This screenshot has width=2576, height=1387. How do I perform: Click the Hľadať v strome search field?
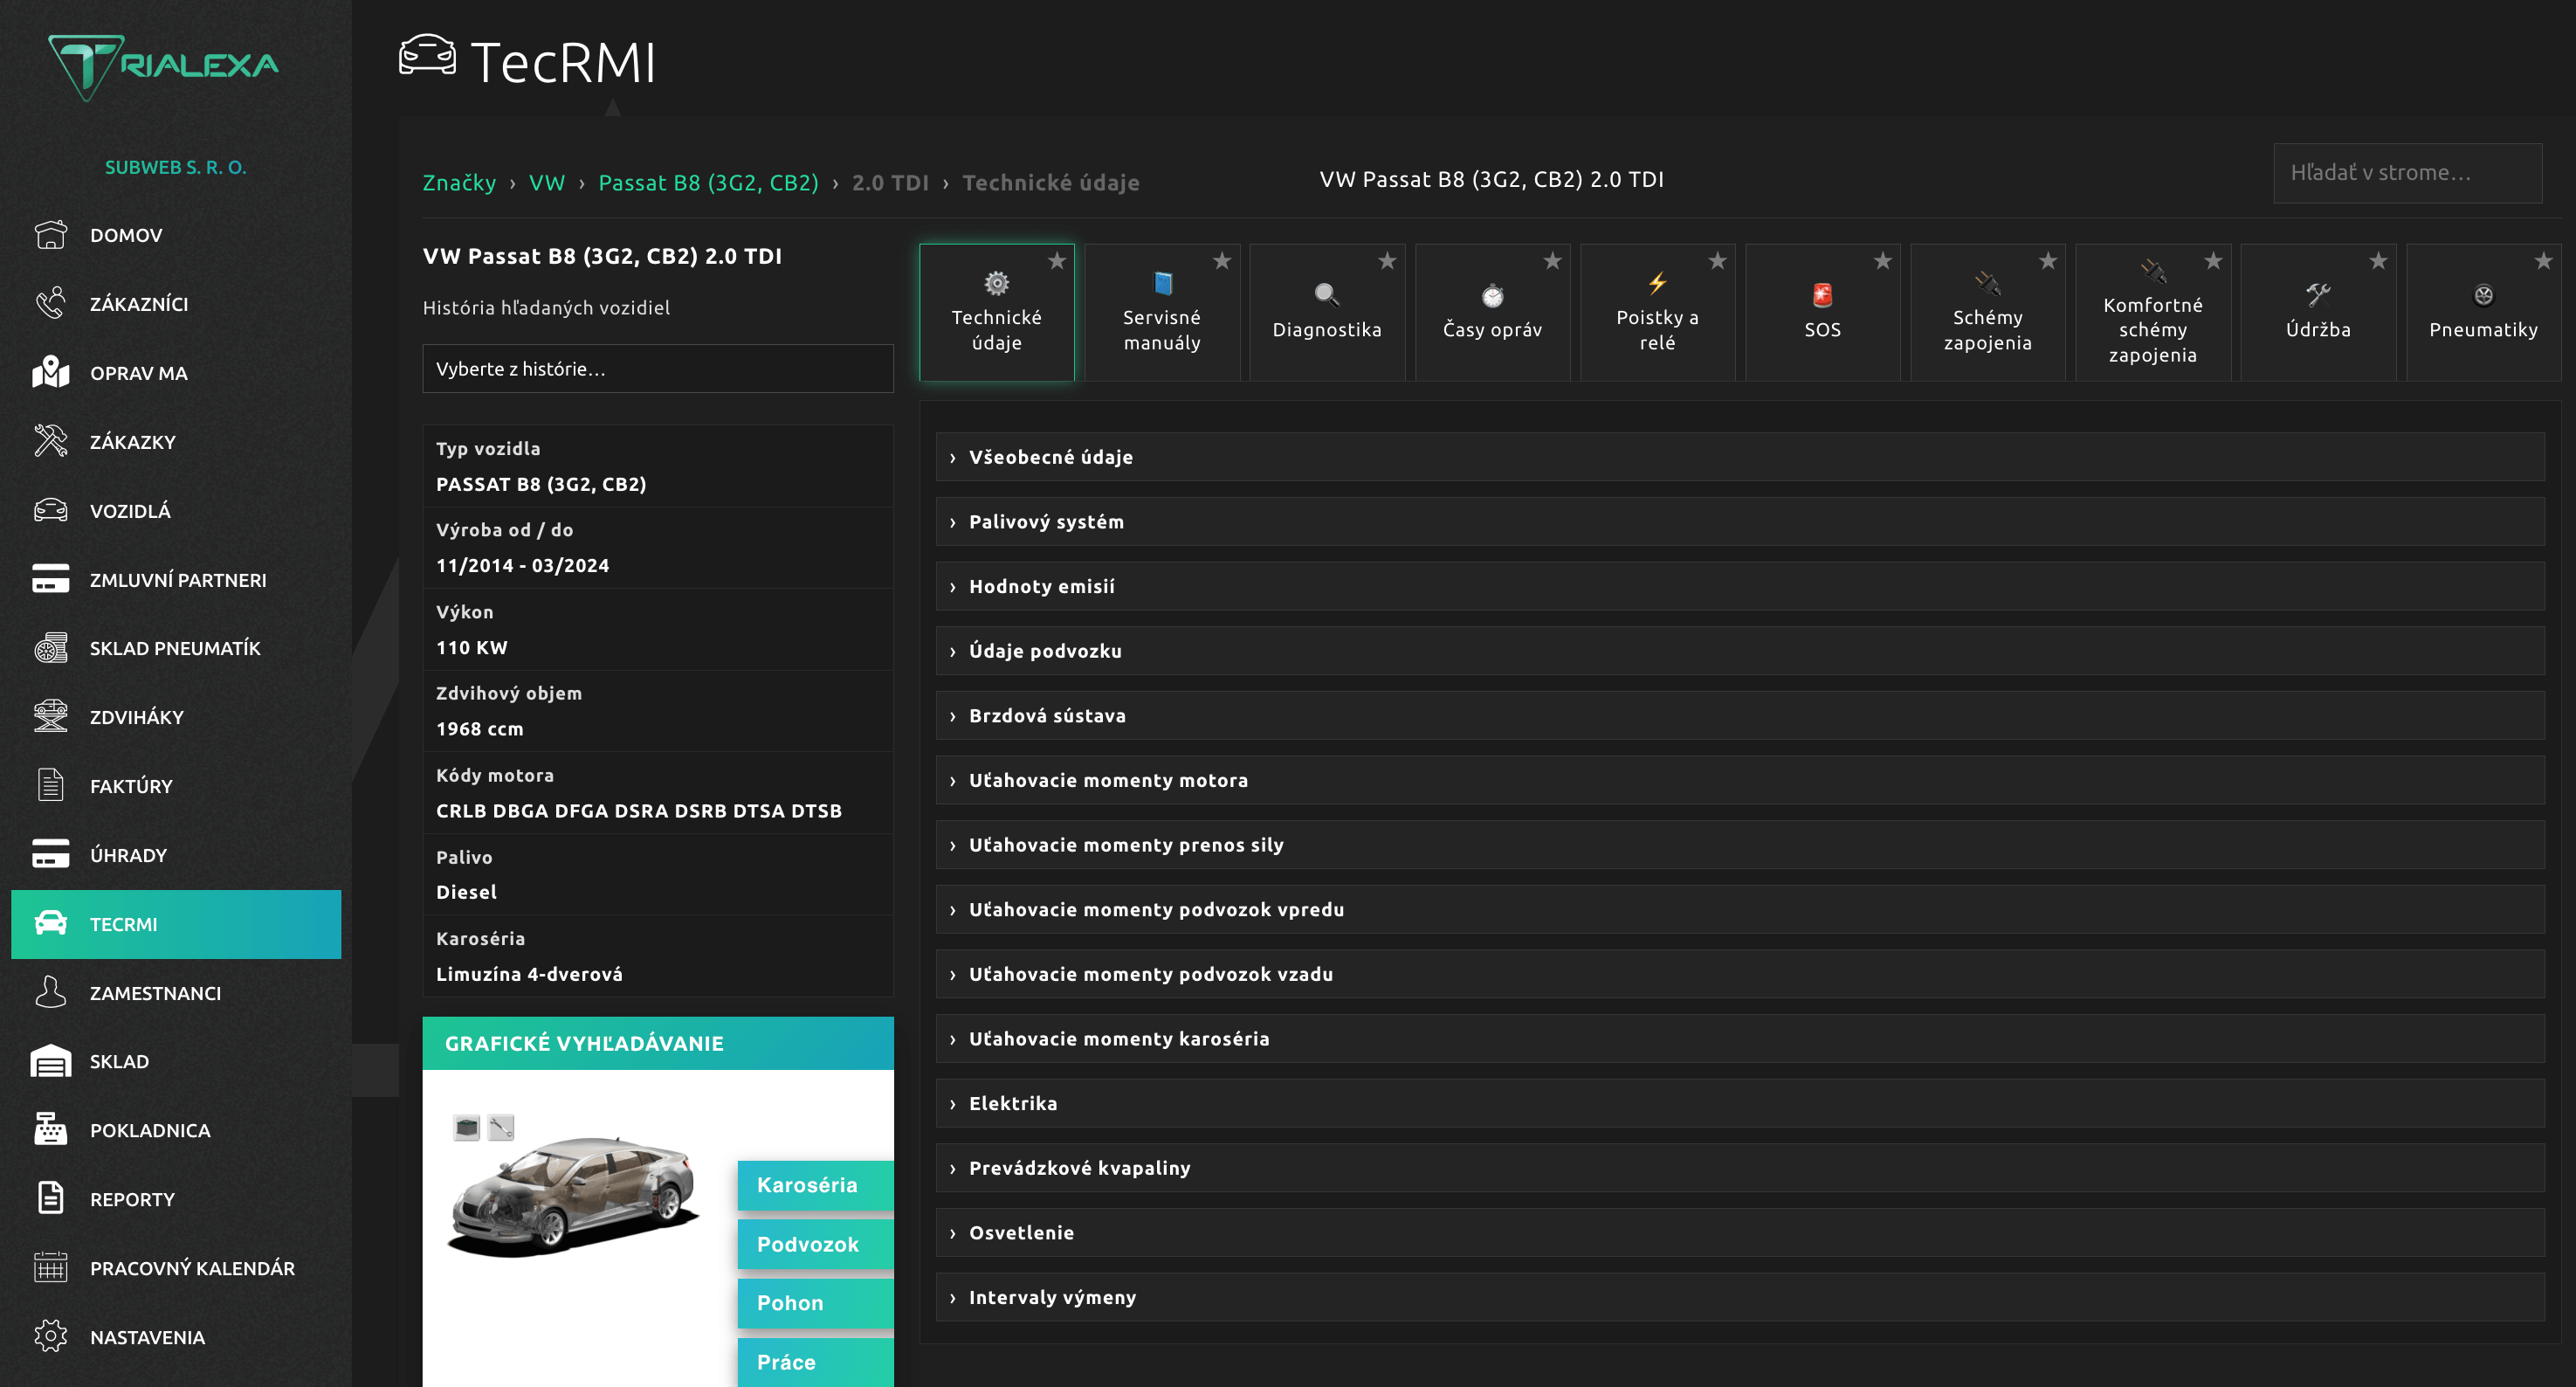click(2407, 173)
